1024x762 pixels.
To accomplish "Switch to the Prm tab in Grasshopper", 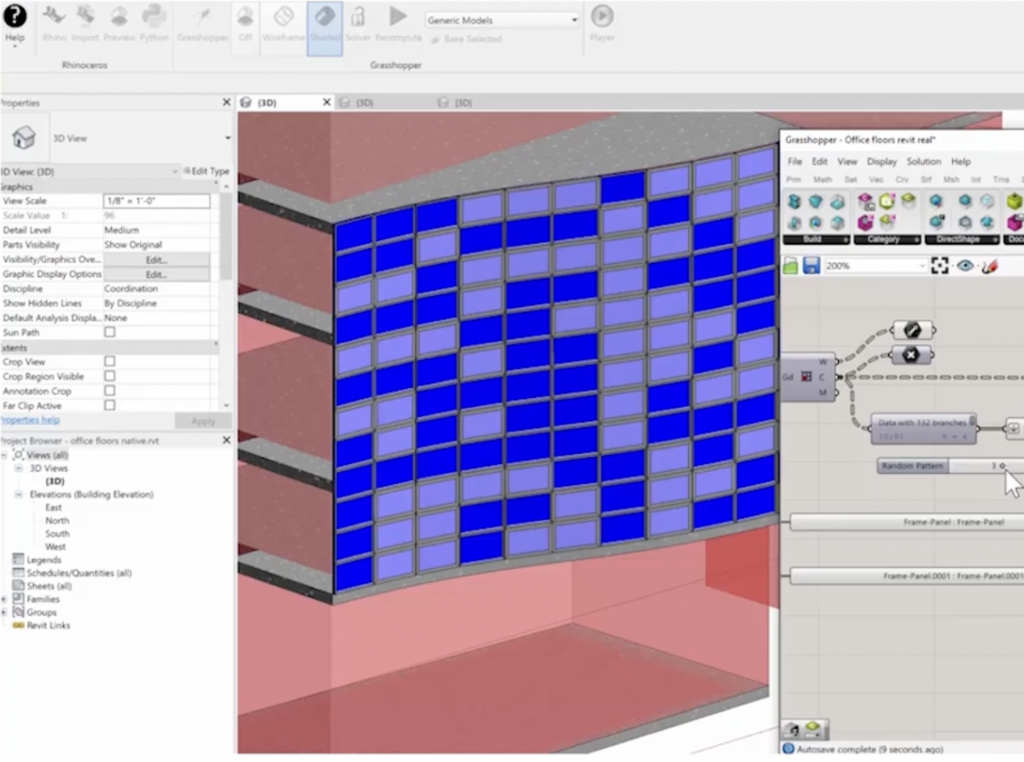I will pyautogui.click(x=794, y=181).
